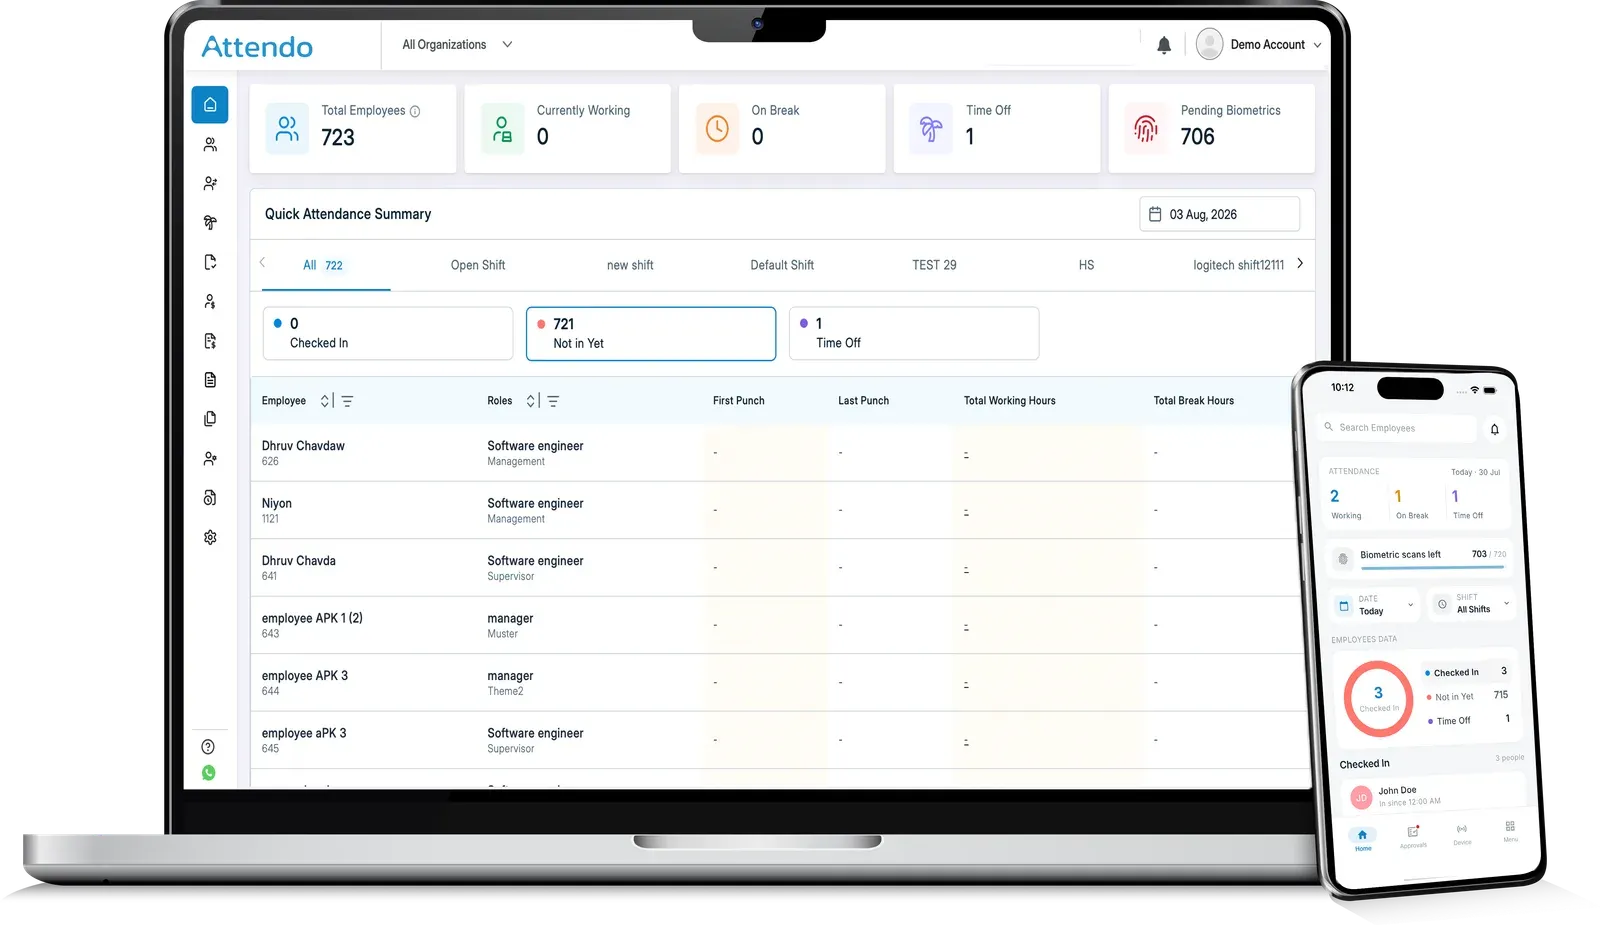Tap the Home tab in the phone app
This screenshot has width=1600, height=925.
click(1362, 840)
